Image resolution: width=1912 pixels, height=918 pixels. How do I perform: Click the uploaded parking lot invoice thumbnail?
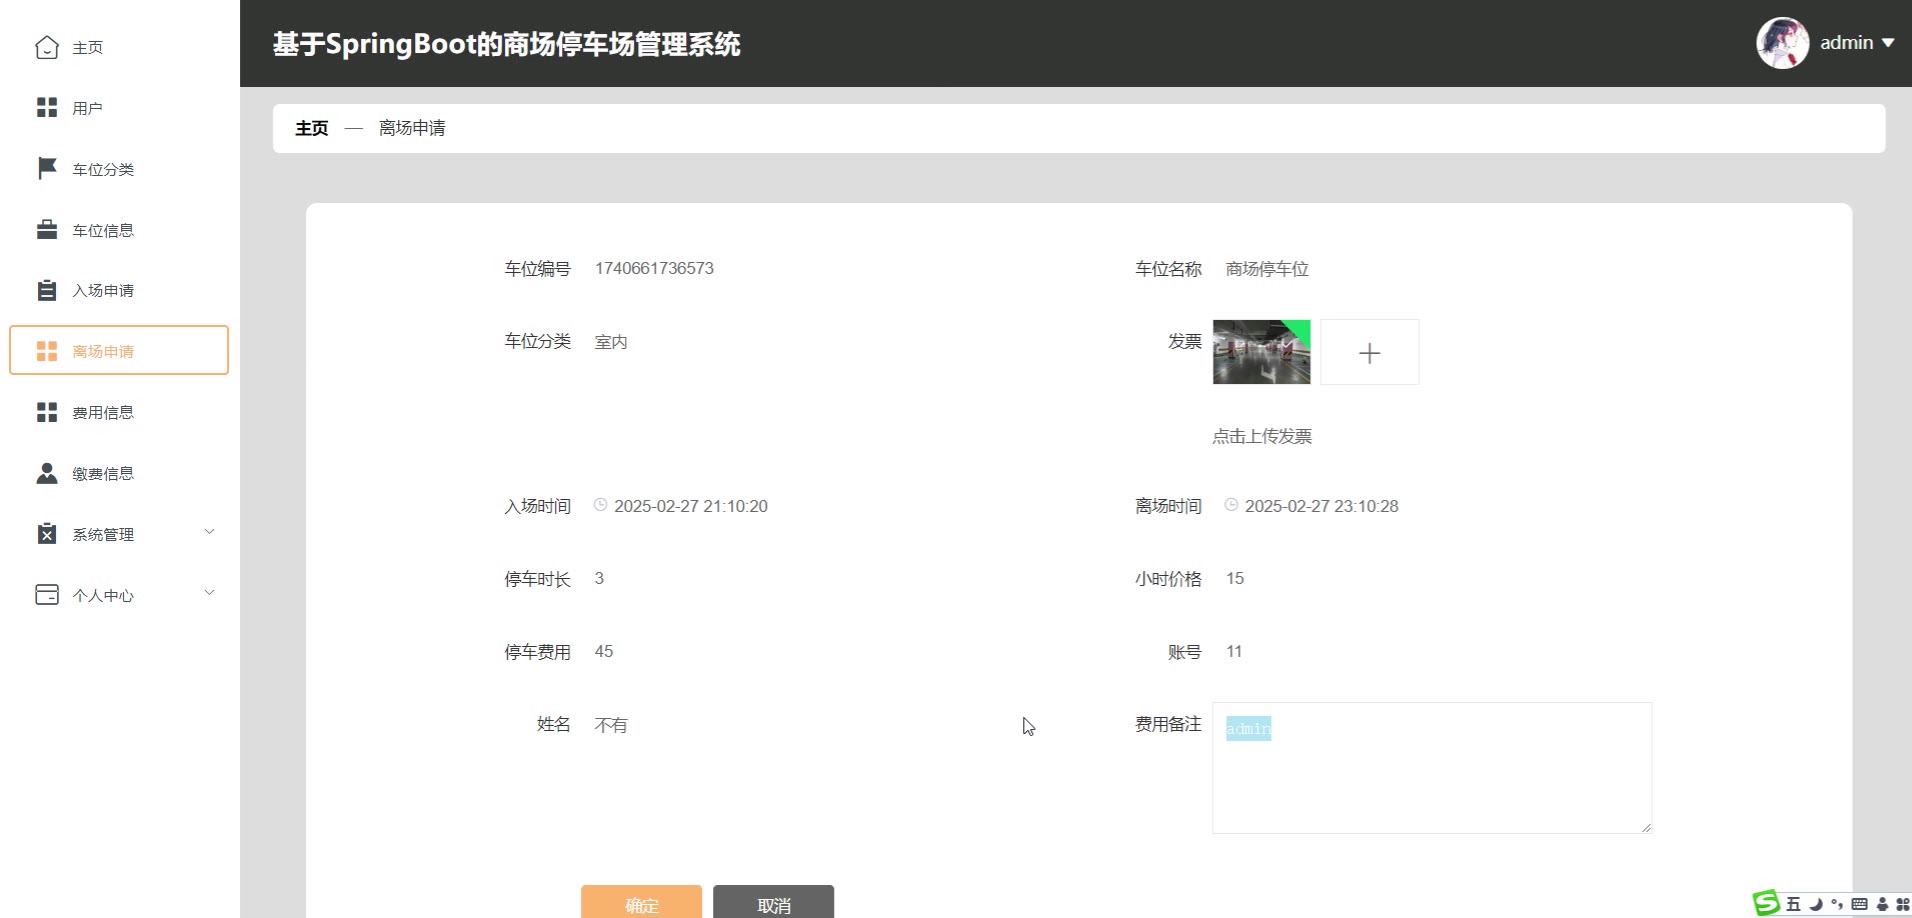pos(1261,352)
